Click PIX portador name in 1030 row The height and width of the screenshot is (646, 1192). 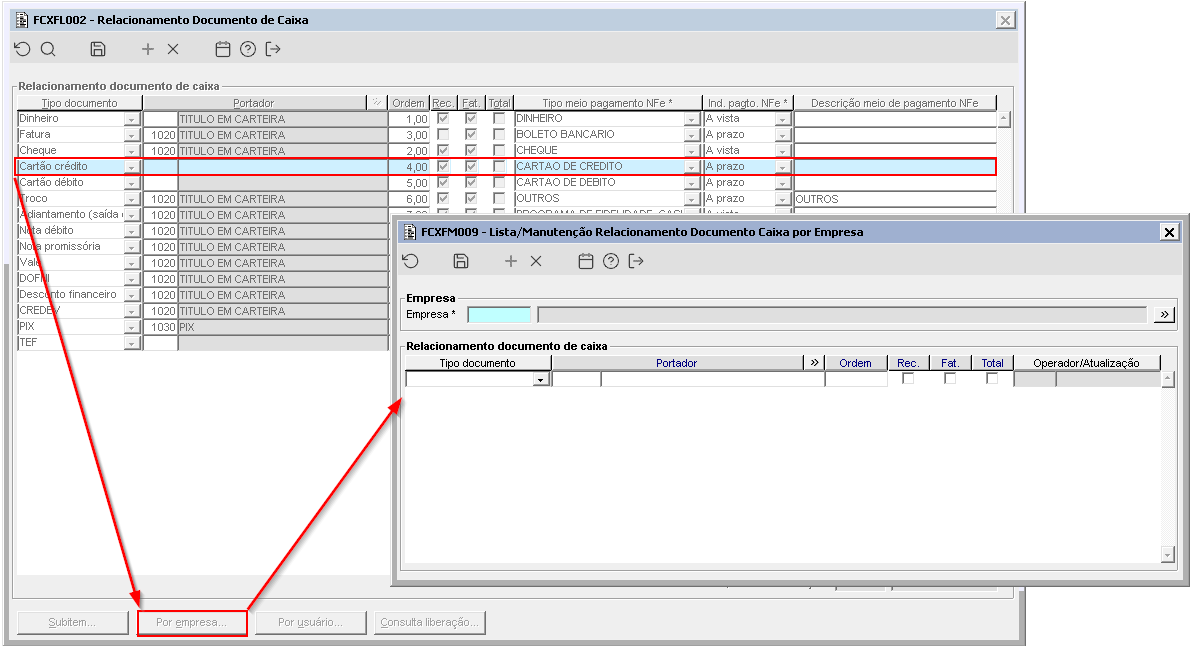pyautogui.click(x=283, y=328)
